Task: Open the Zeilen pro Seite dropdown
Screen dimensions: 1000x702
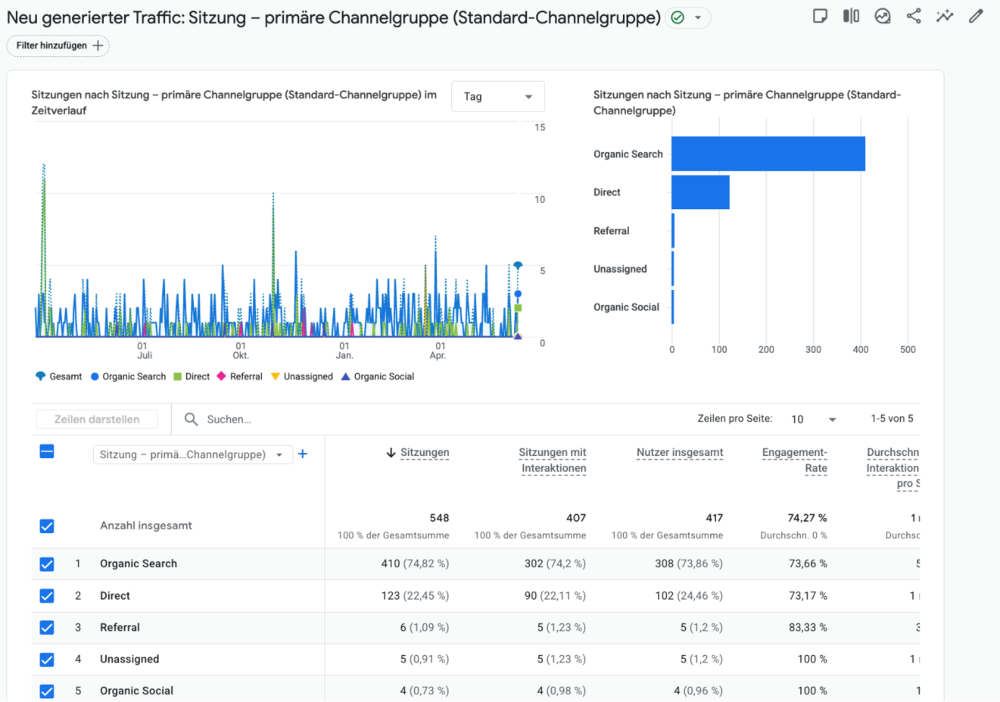Action: coord(814,419)
